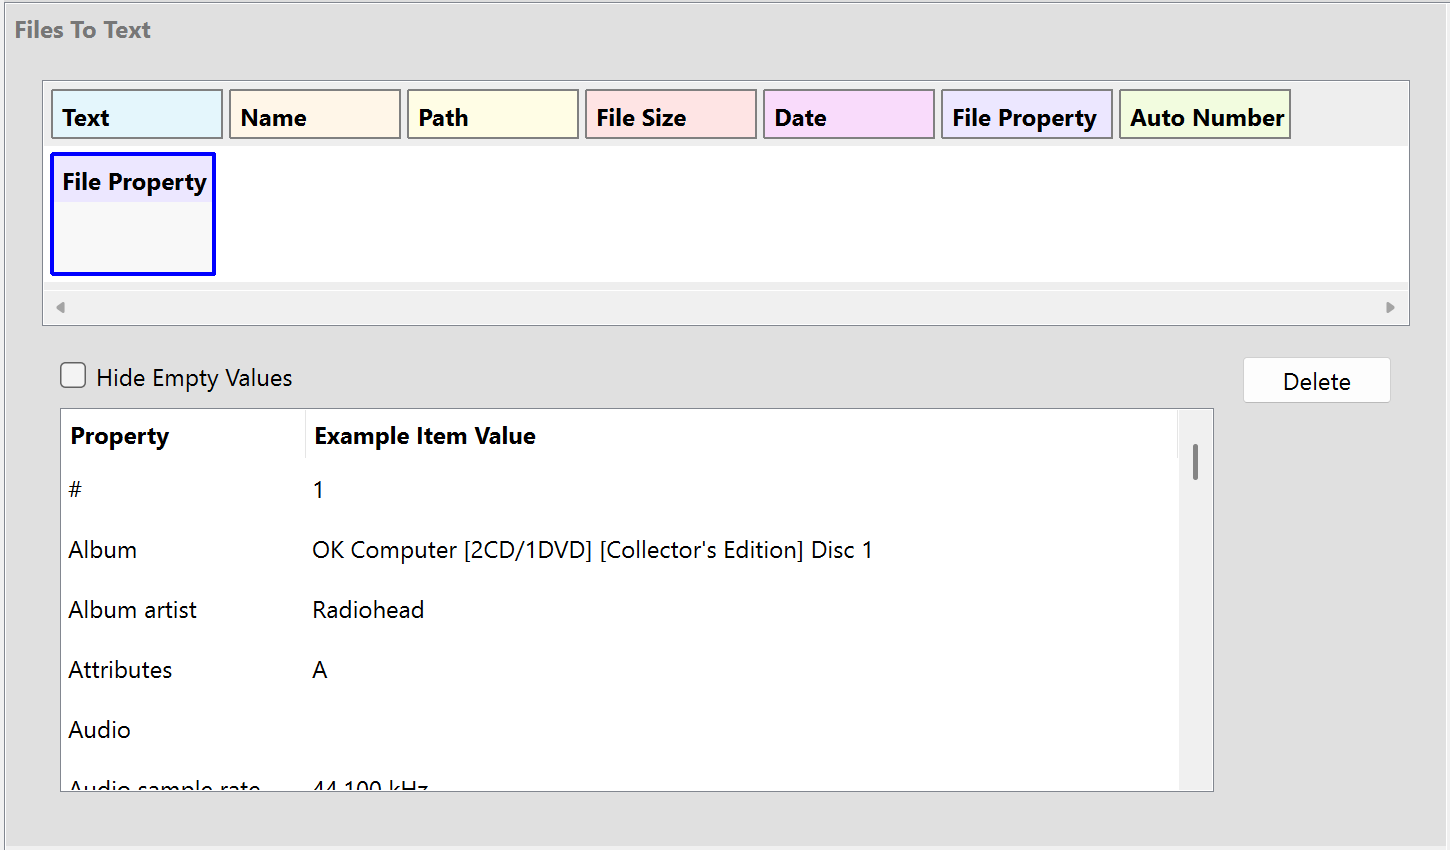The height and width of the screenshot is (850, 1450).
Task: Insert the File Size token
Action: (670, 114)
